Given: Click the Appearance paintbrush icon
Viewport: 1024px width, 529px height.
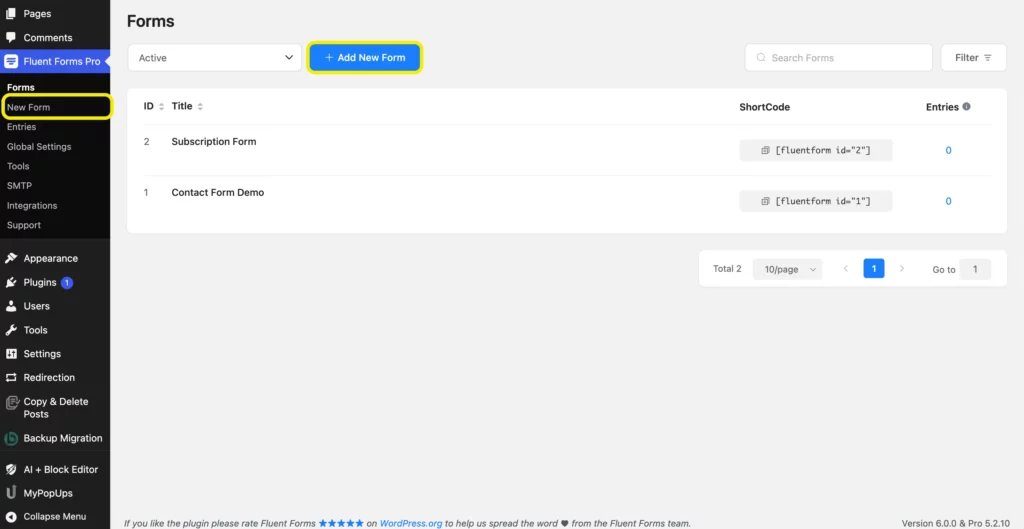Looking at the screenshot, I should click(11, 258).
